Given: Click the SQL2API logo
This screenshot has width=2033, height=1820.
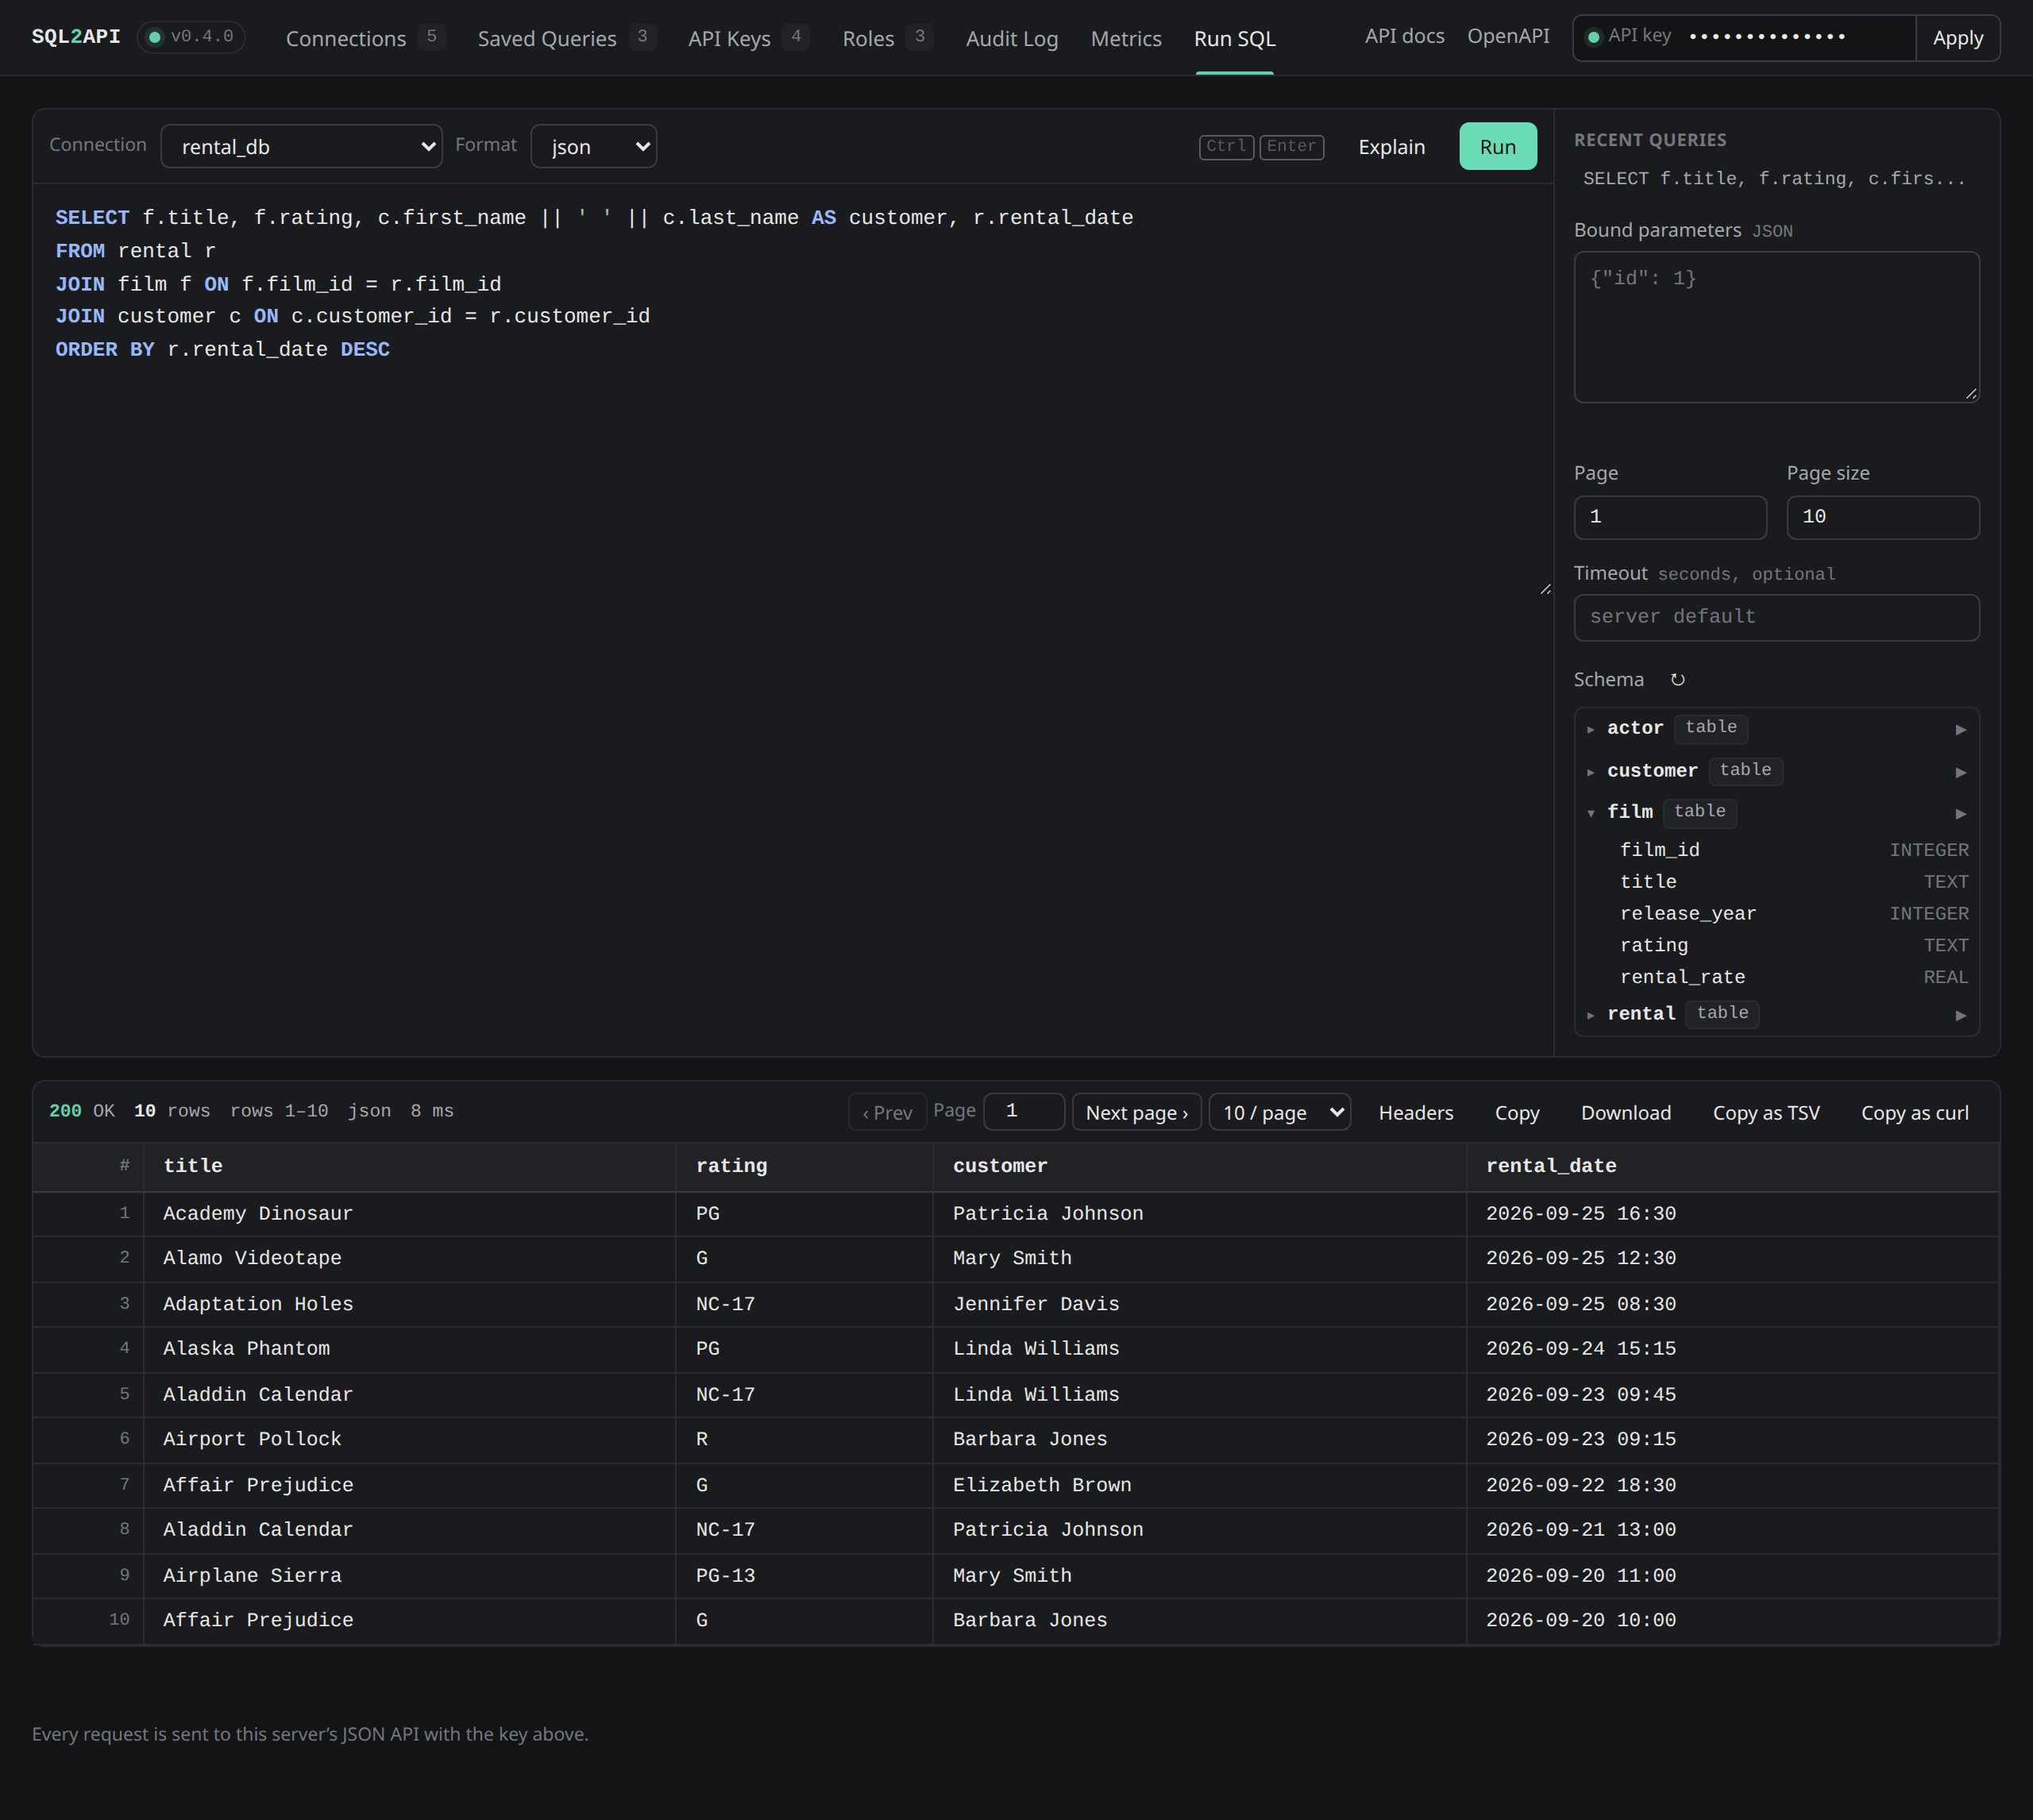Looking at the screenshot, I should click(76, 37).
